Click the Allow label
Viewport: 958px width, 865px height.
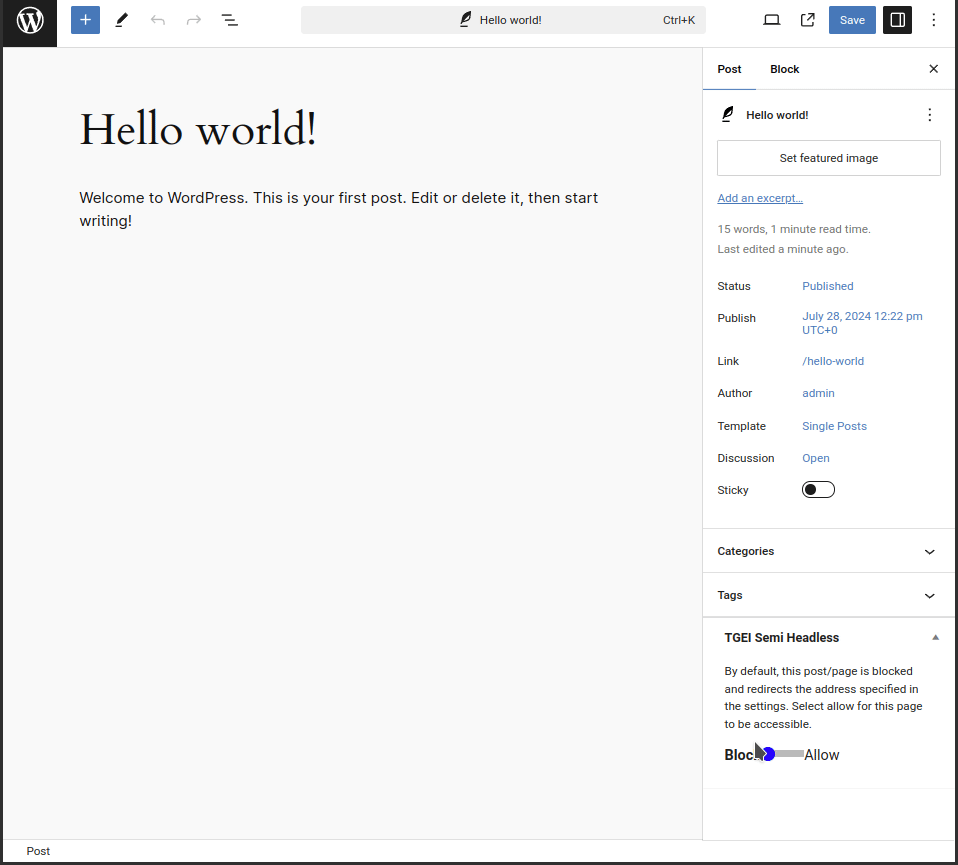[822, 755]
